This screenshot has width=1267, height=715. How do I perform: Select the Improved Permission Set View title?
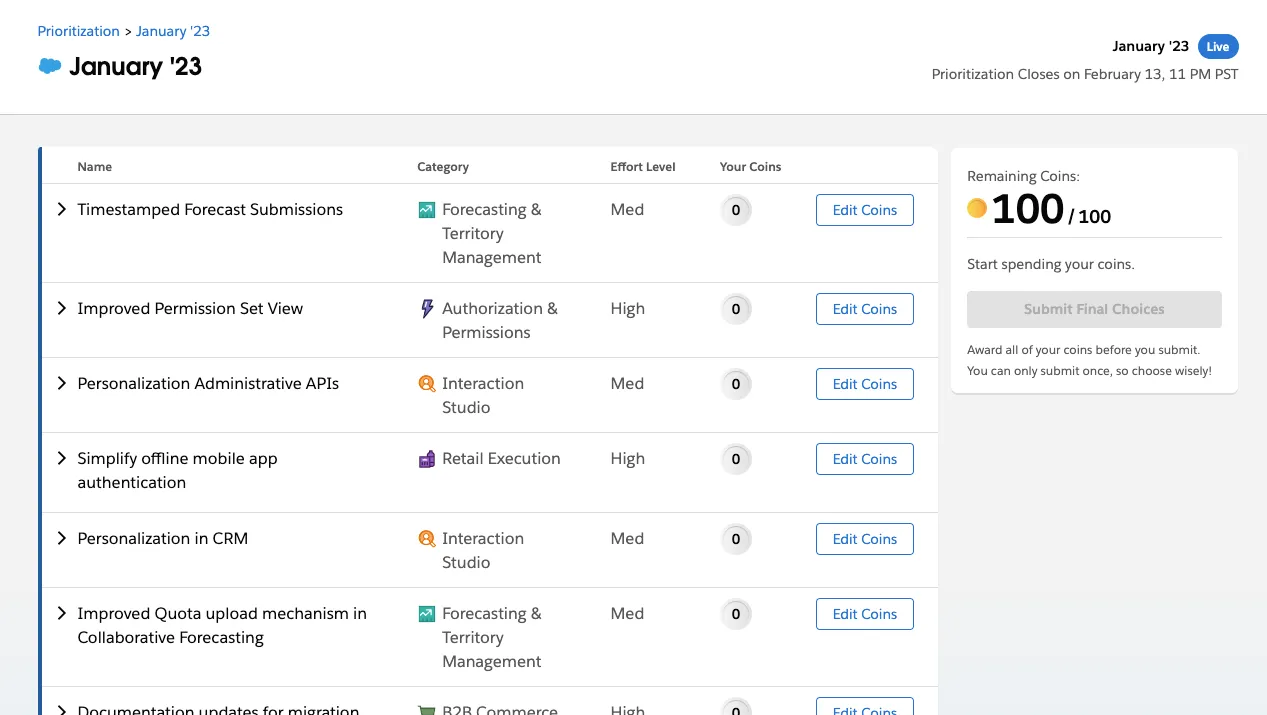190,309
